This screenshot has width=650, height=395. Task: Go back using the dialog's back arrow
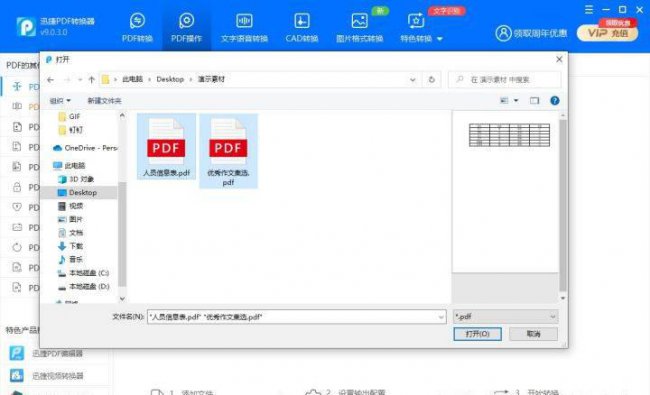click(50, 80)
